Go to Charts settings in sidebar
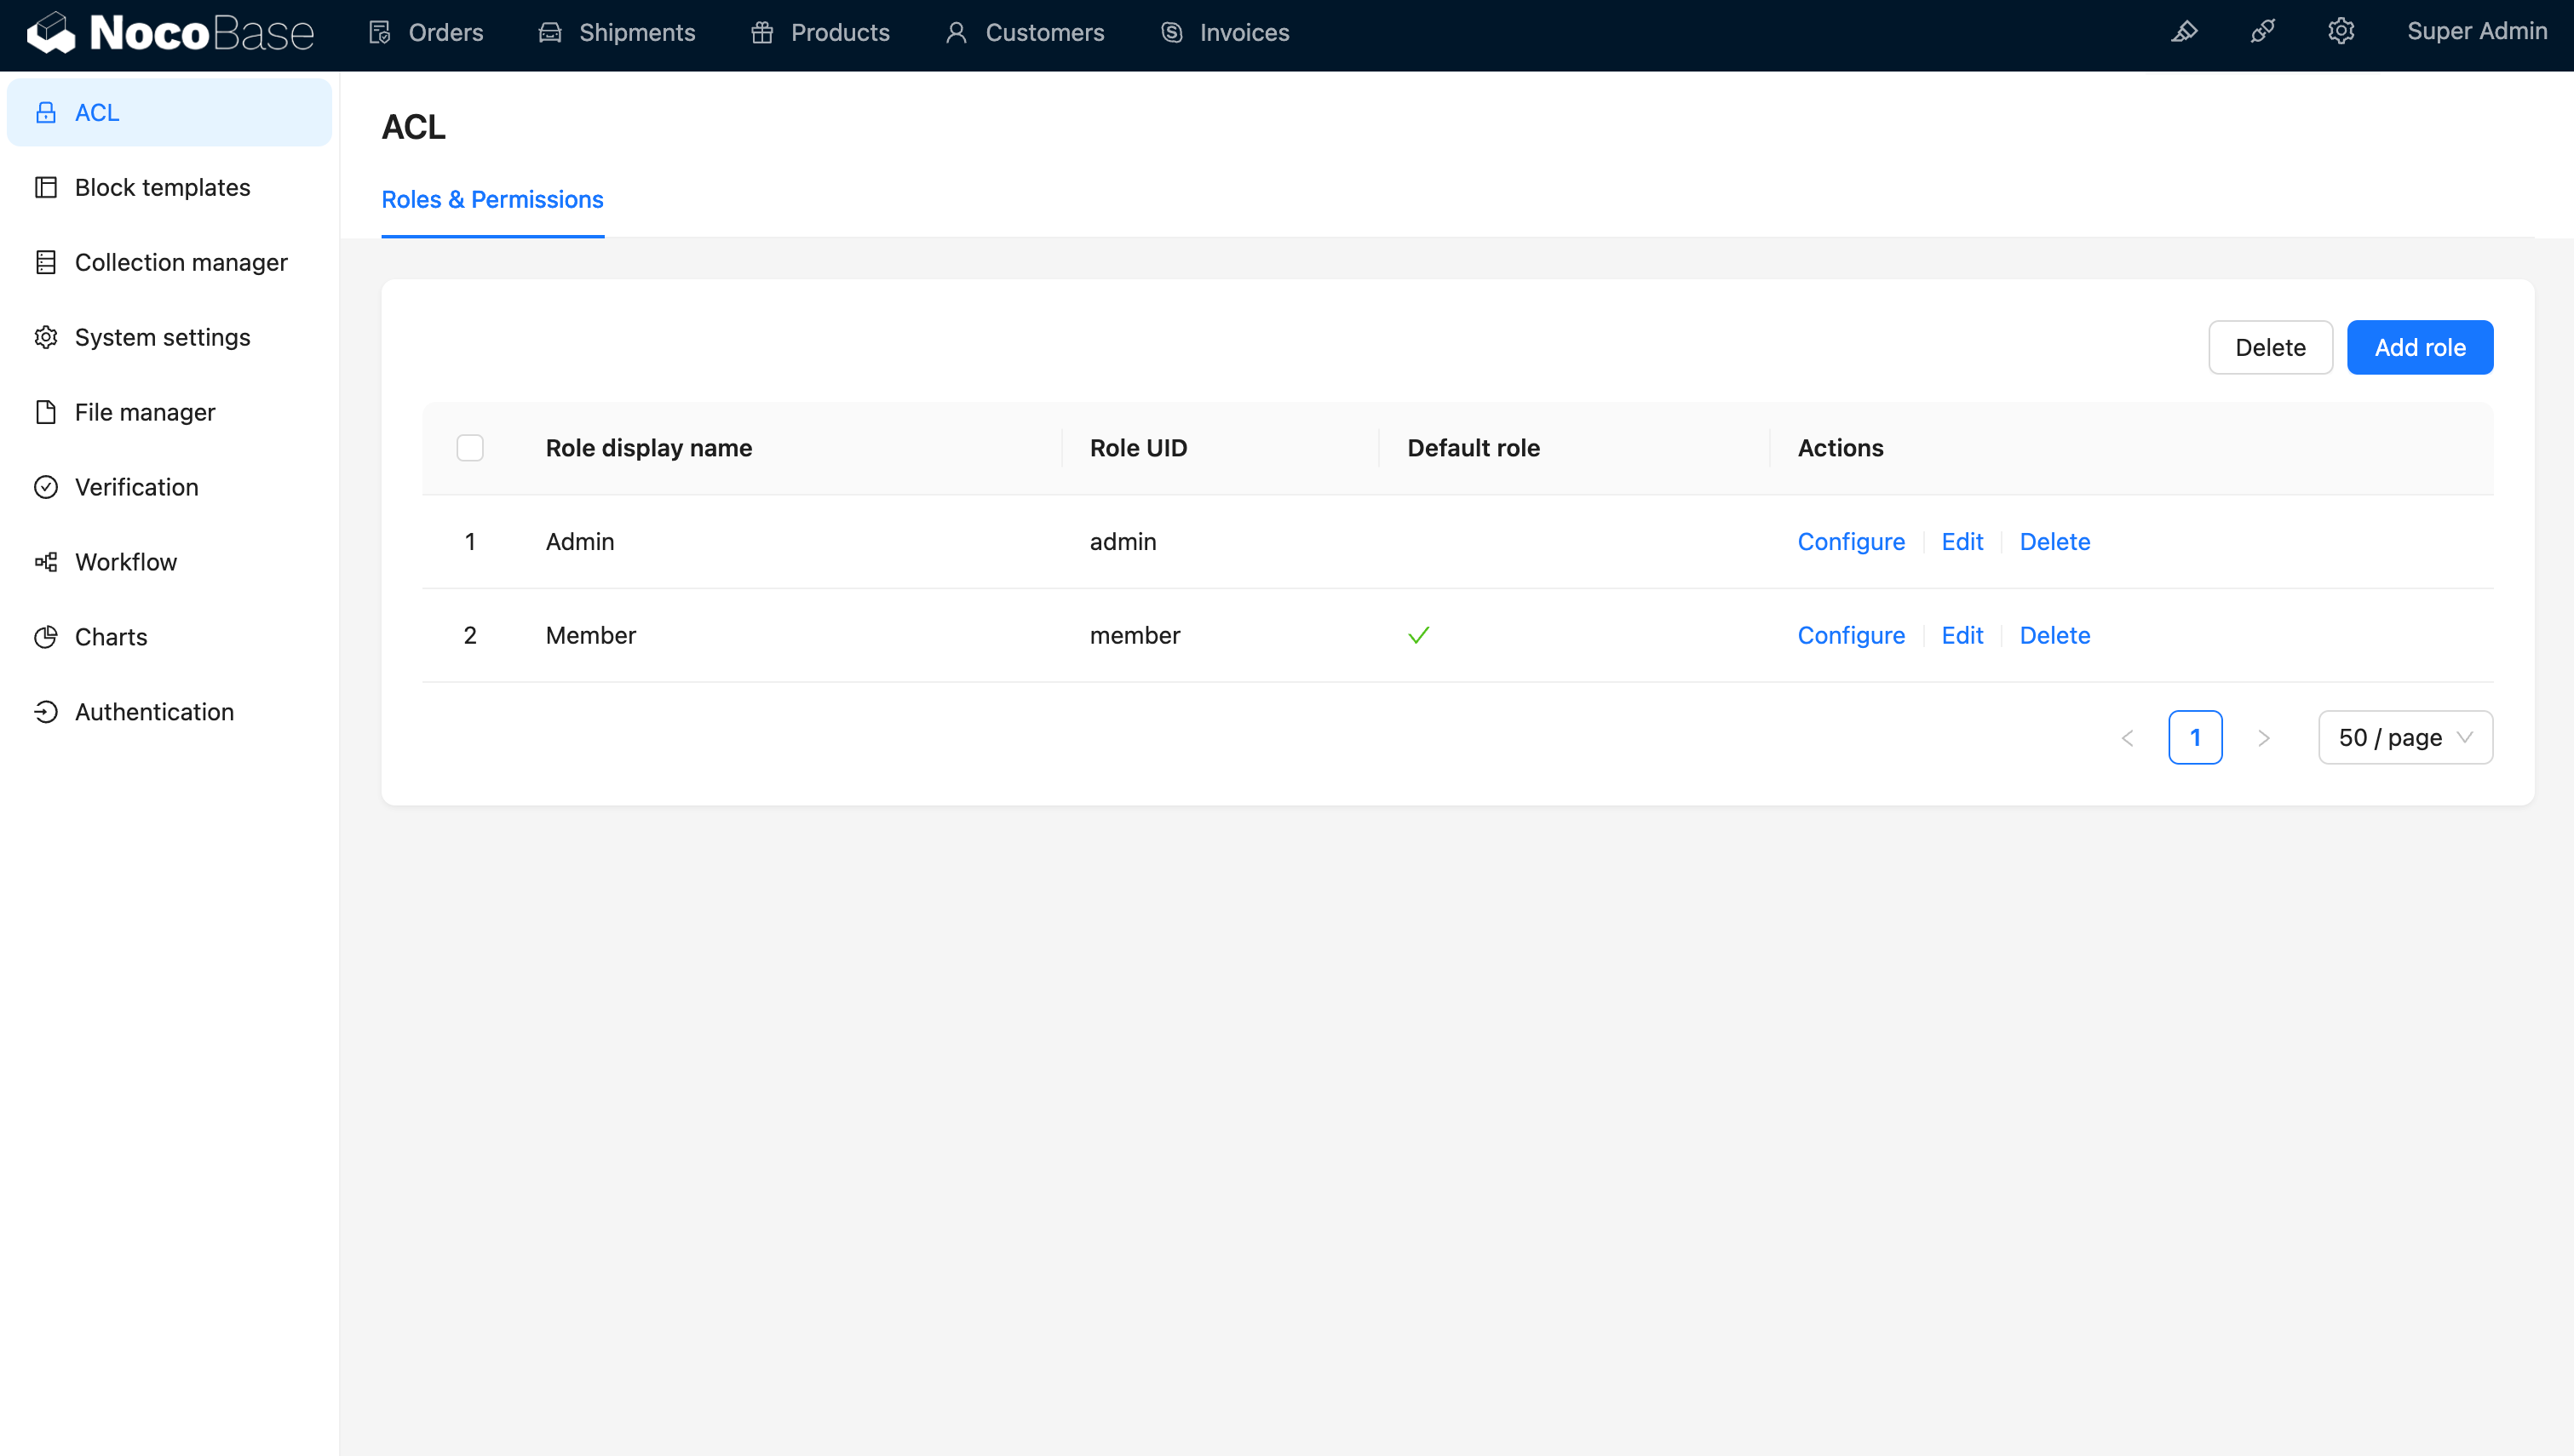The image size is (2574, 1456). click(x=111, y=637)
